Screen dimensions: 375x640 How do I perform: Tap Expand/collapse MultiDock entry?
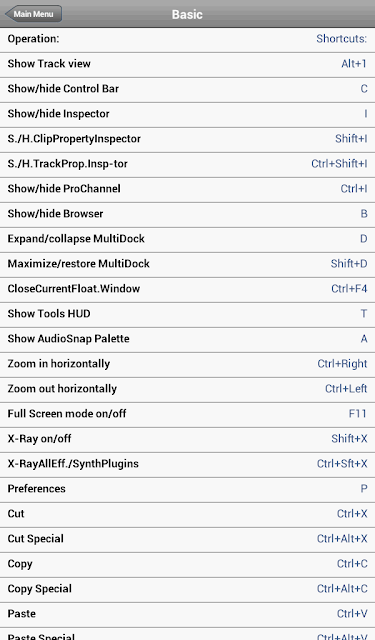point(187,239)
